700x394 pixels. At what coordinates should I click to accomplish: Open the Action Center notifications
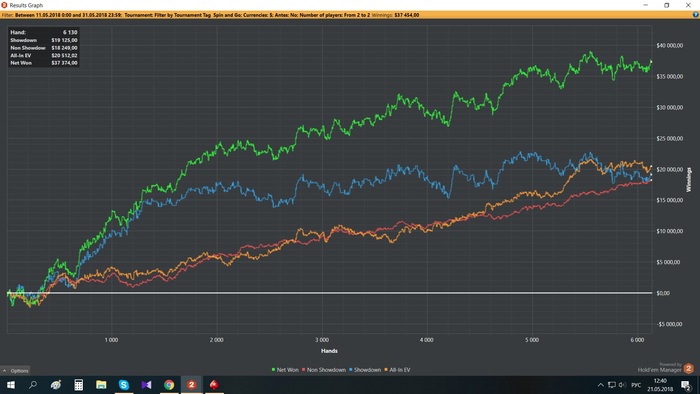point(686,385)
